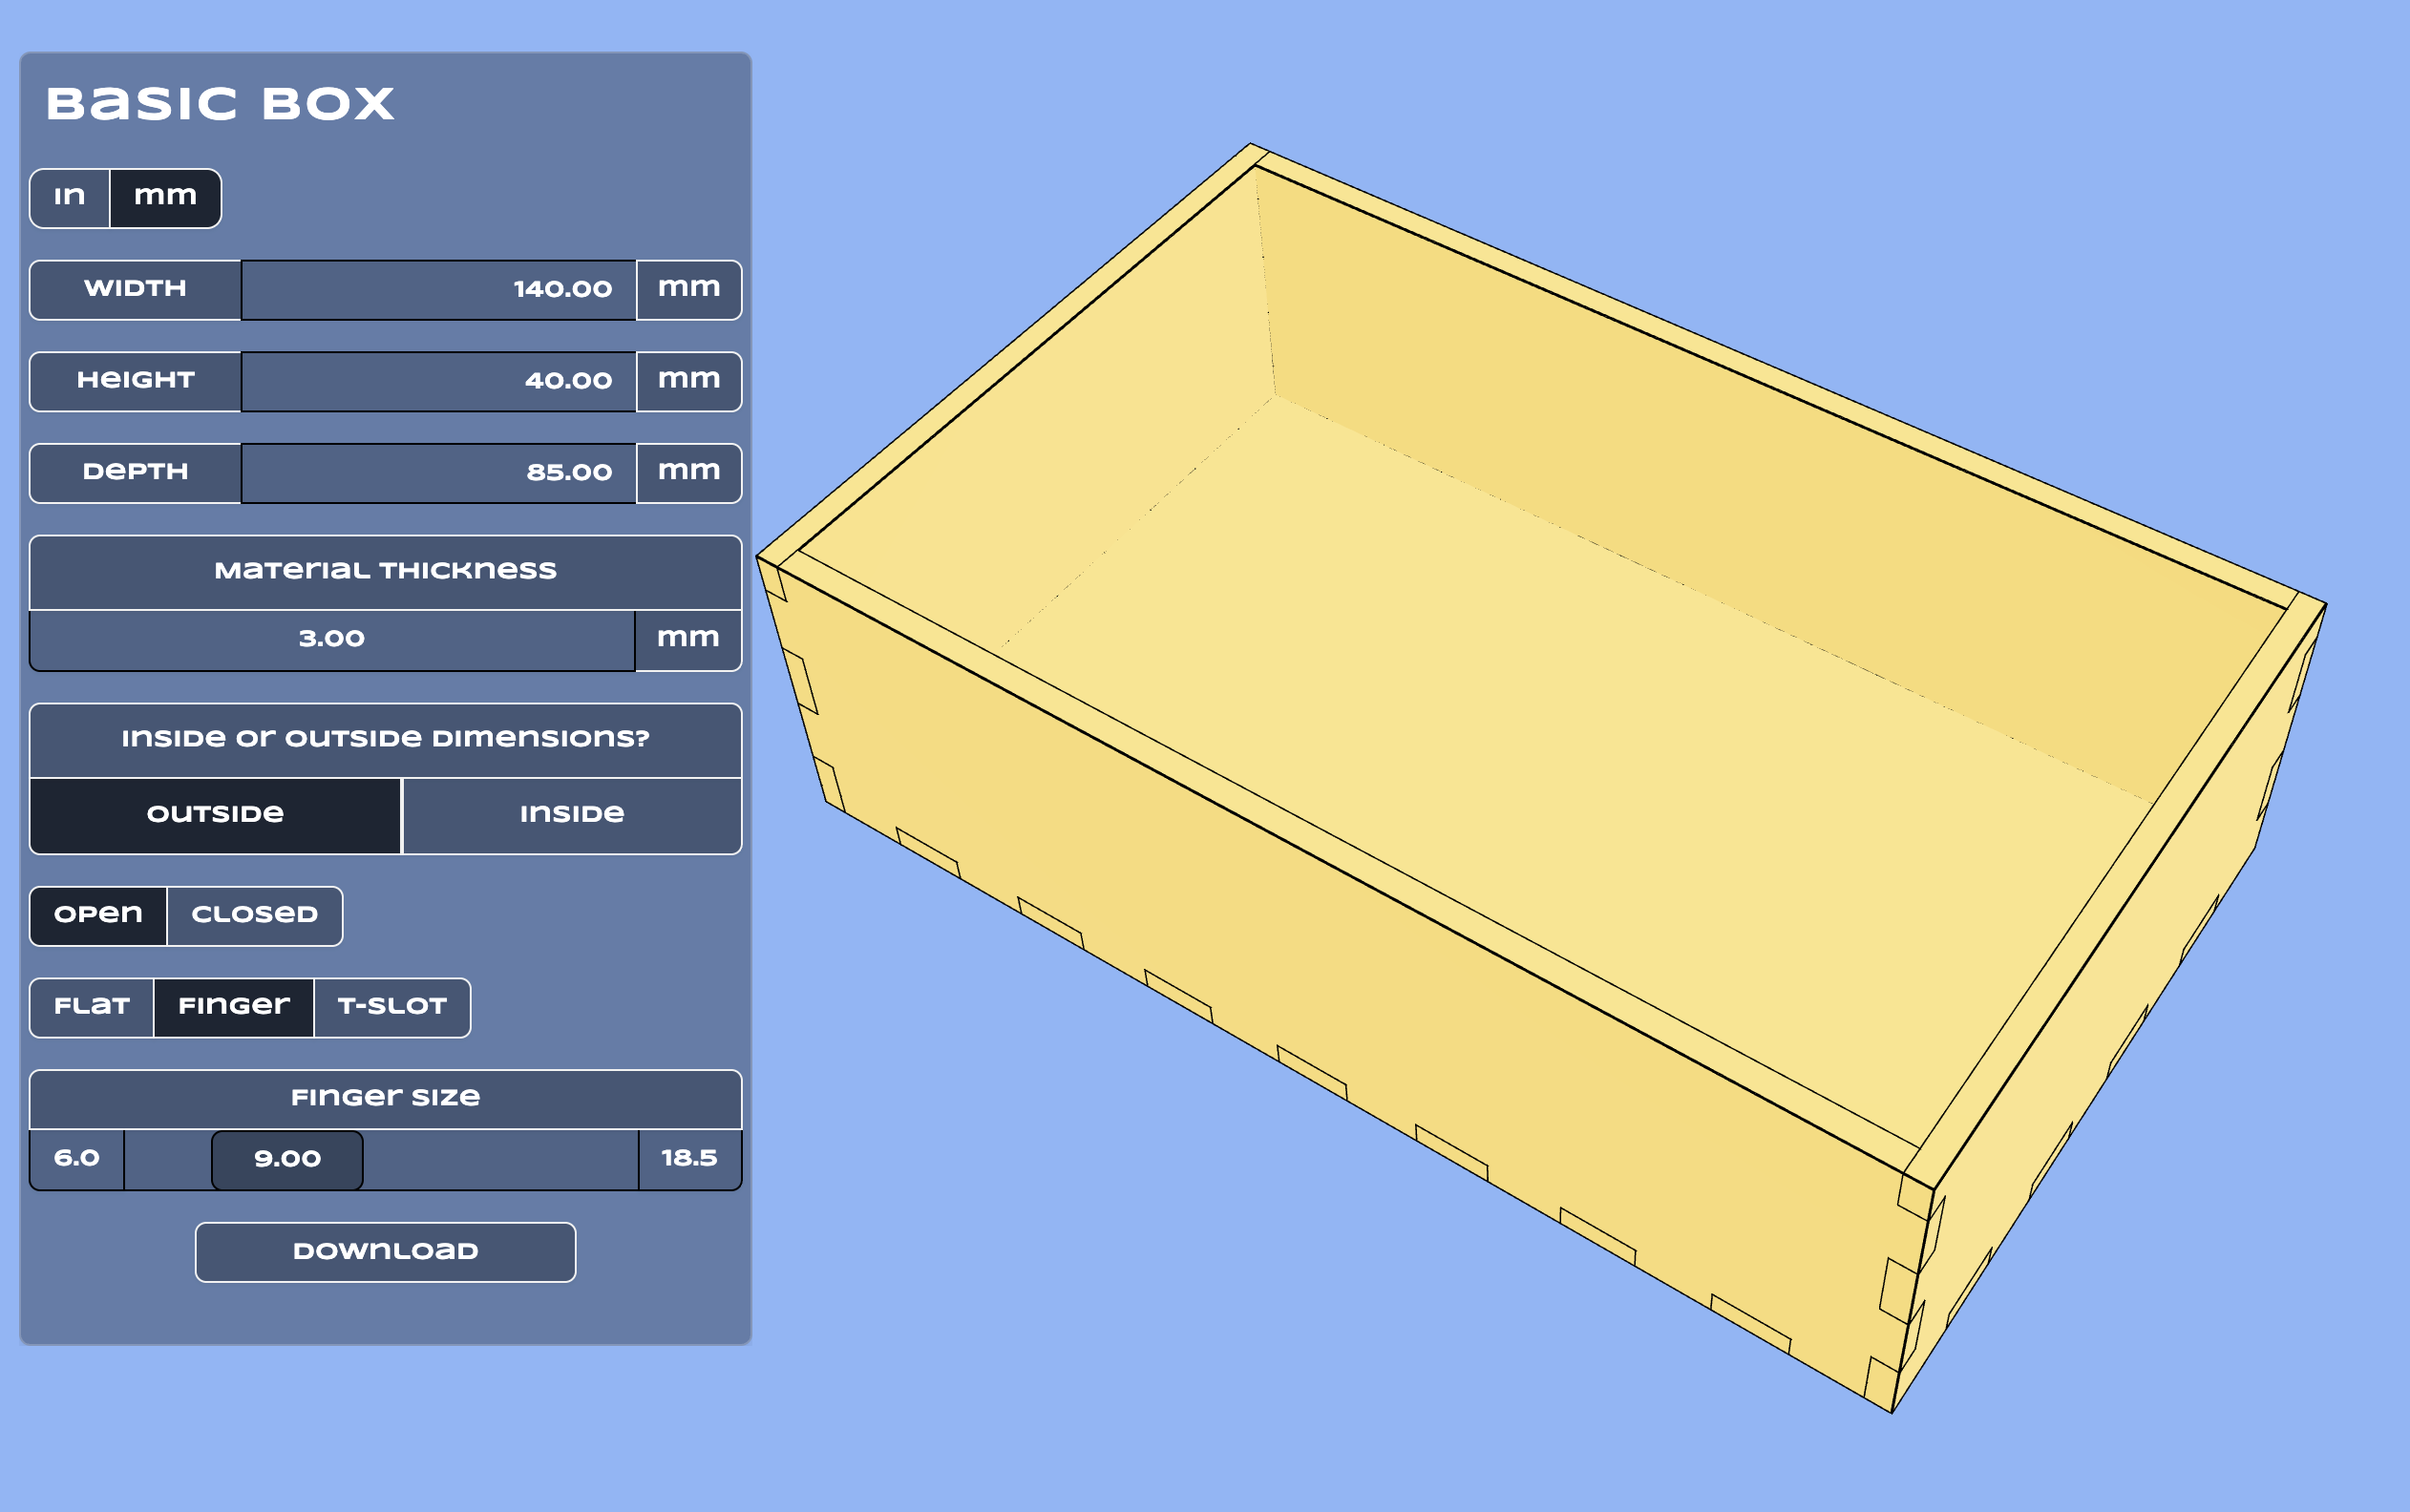Edit the Material Thickness value
The height and width of the screenshot is (1512, 2410).
coord(333,638)
